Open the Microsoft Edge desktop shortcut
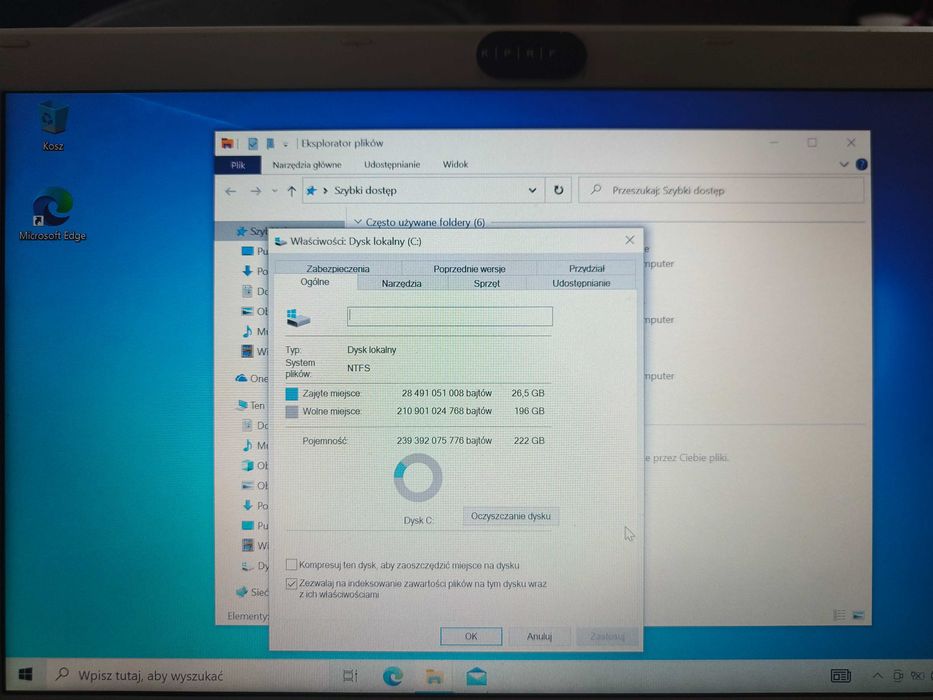This screenshot has height=700, width=933. coord(52,214)
